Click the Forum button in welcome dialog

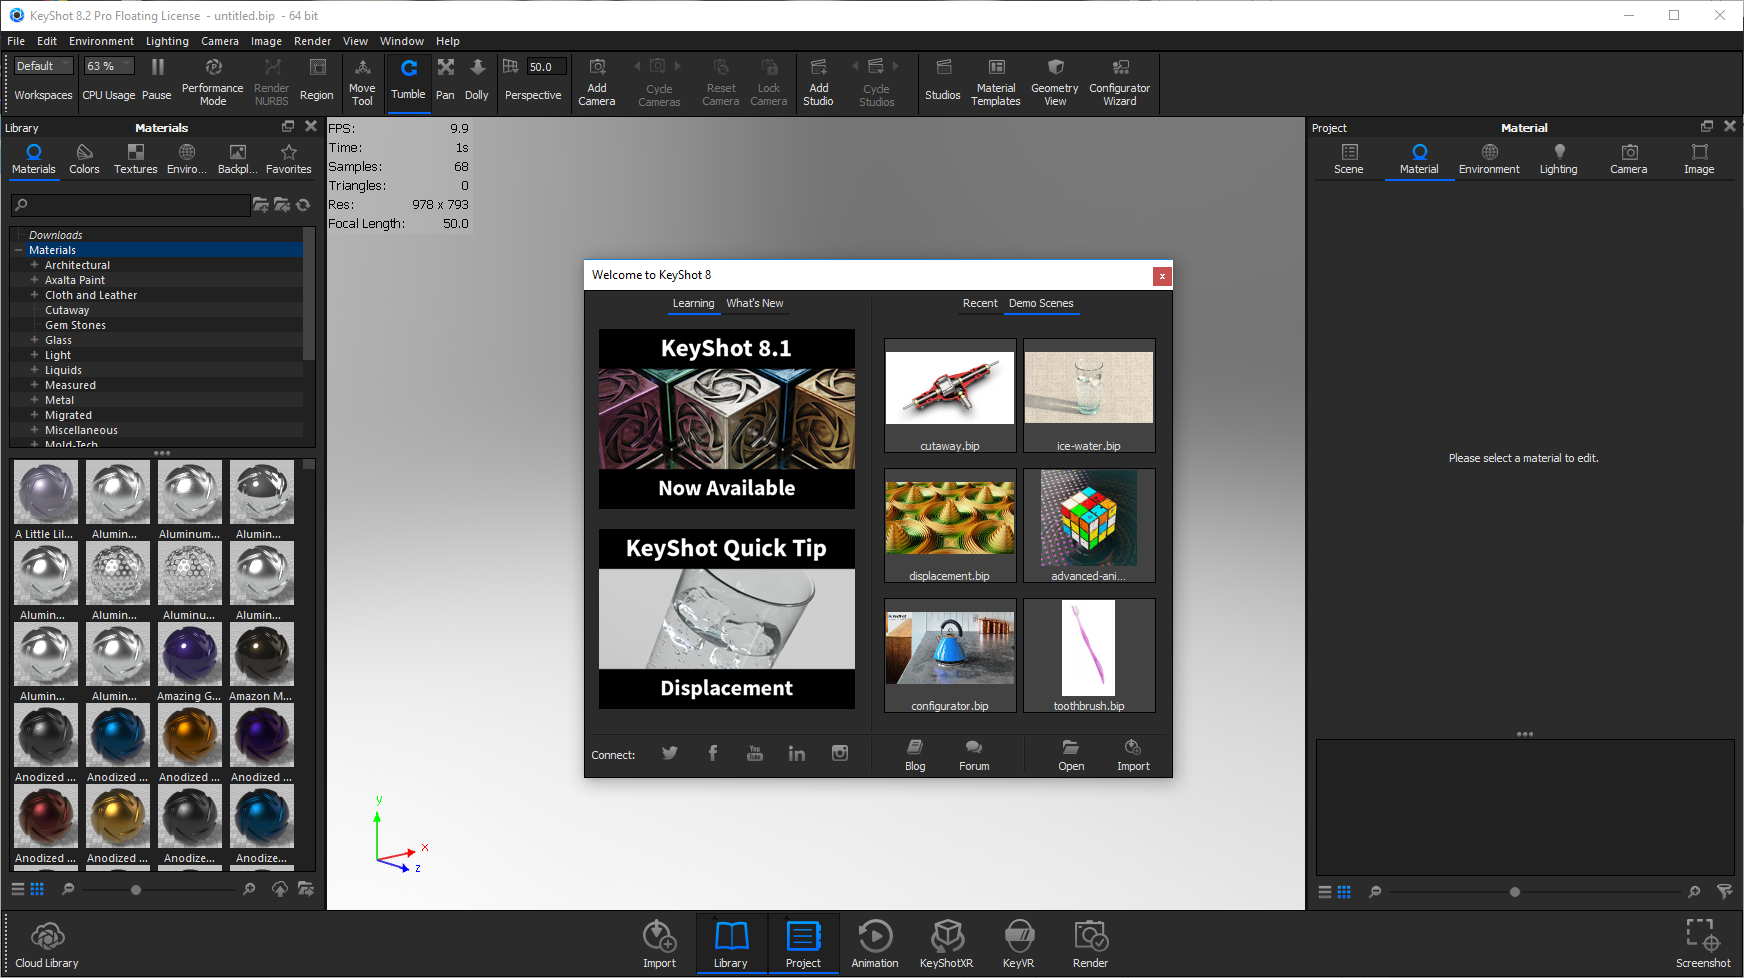point(972,754)
